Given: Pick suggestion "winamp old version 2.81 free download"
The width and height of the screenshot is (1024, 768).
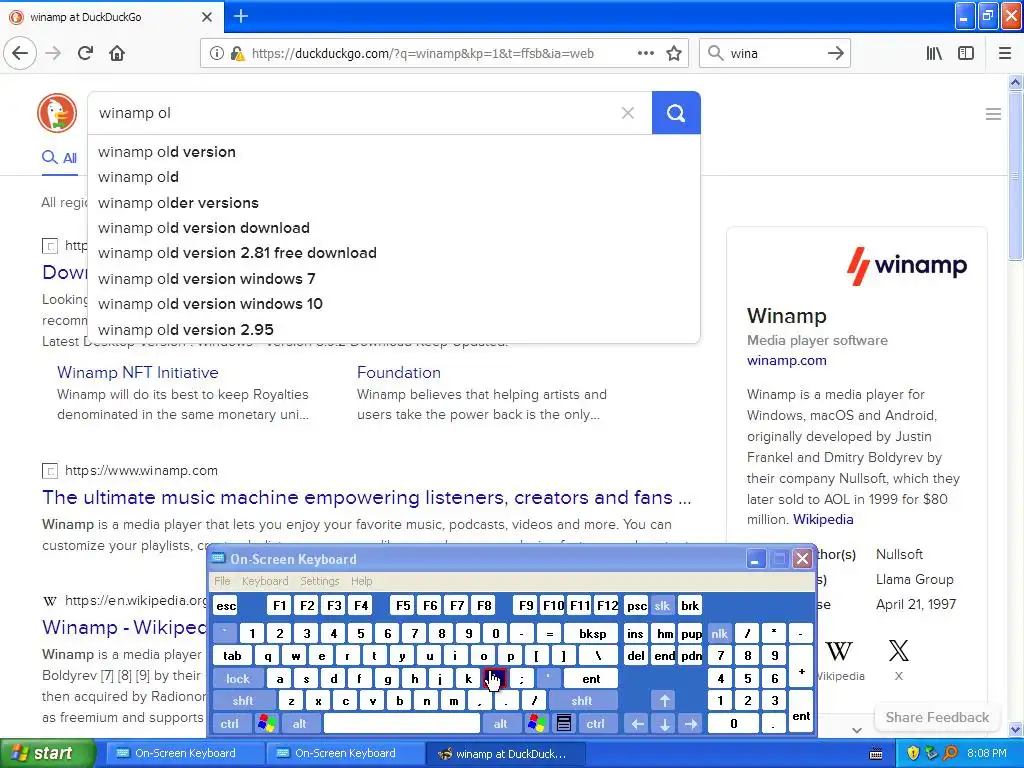Looking at the screenshot, I should tap(394, 253).
